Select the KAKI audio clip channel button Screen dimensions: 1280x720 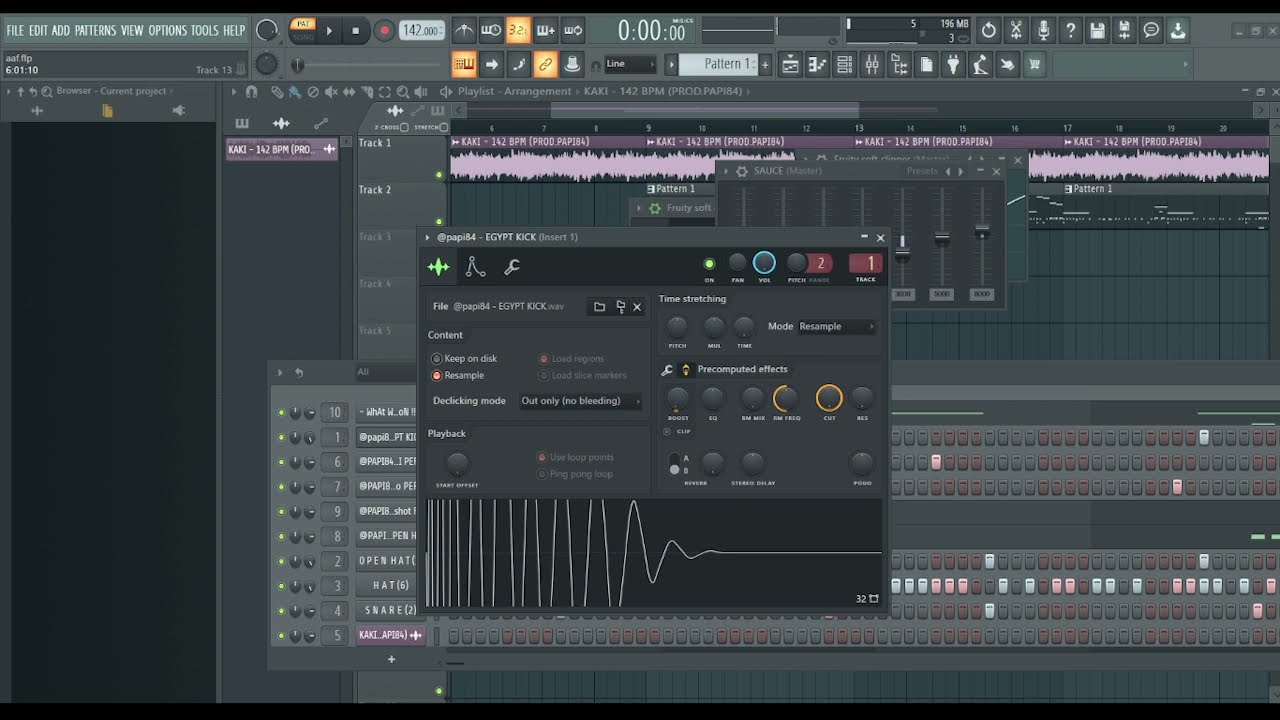[390, 635]
